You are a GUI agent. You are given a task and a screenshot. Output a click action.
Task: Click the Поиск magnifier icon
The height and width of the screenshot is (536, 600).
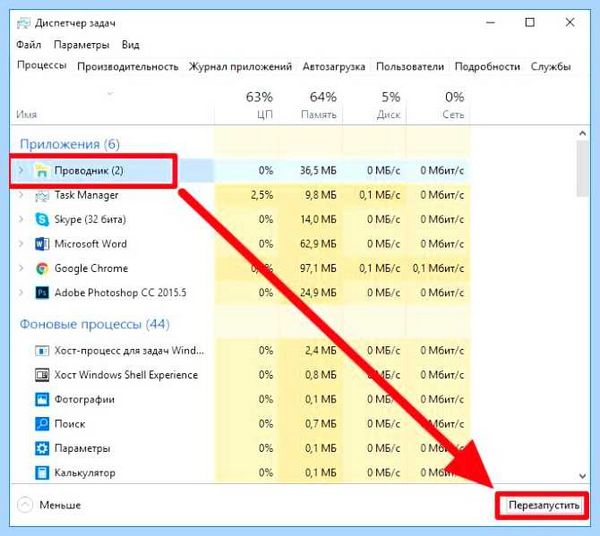point(42,424)
